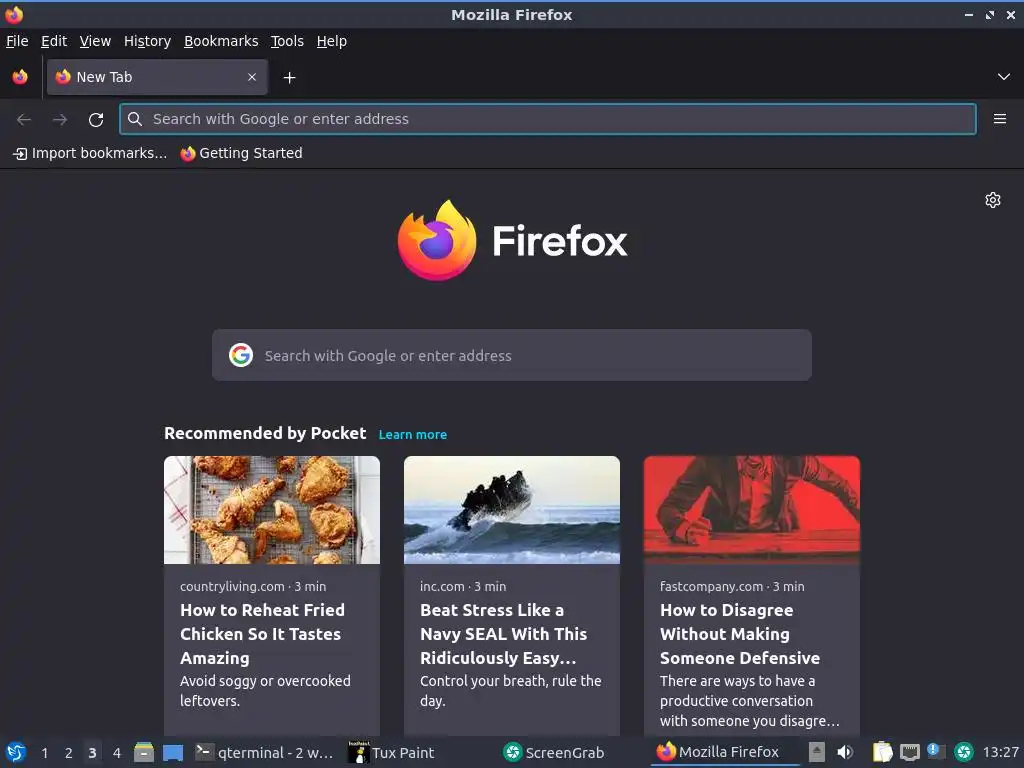Click the Firefox logo on the new tab page
This screenshot has height=768, width=1024.
click(512, 240)
